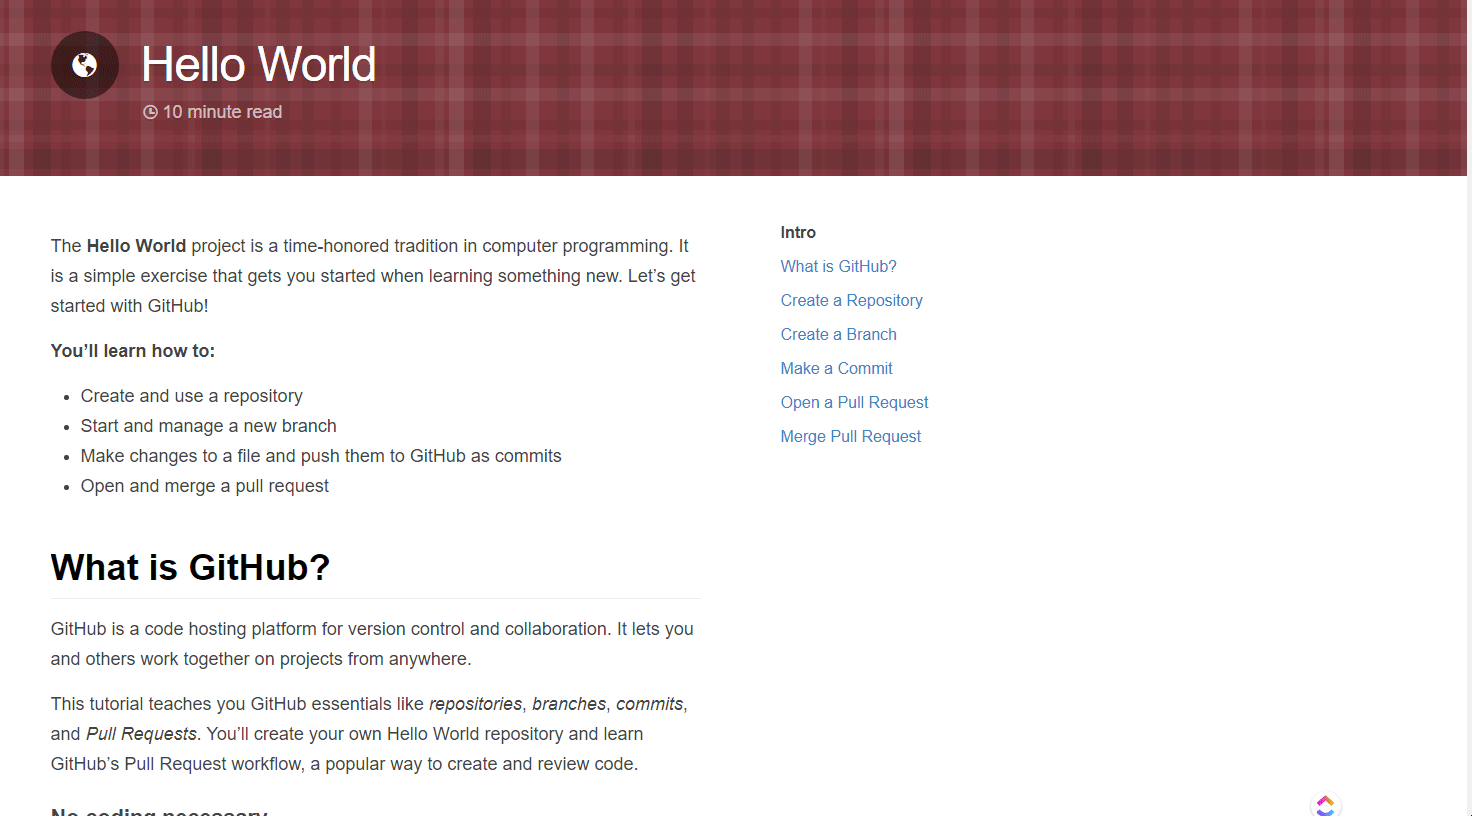
Task: Click the Create and use a repository bullet
Action: 191,396
